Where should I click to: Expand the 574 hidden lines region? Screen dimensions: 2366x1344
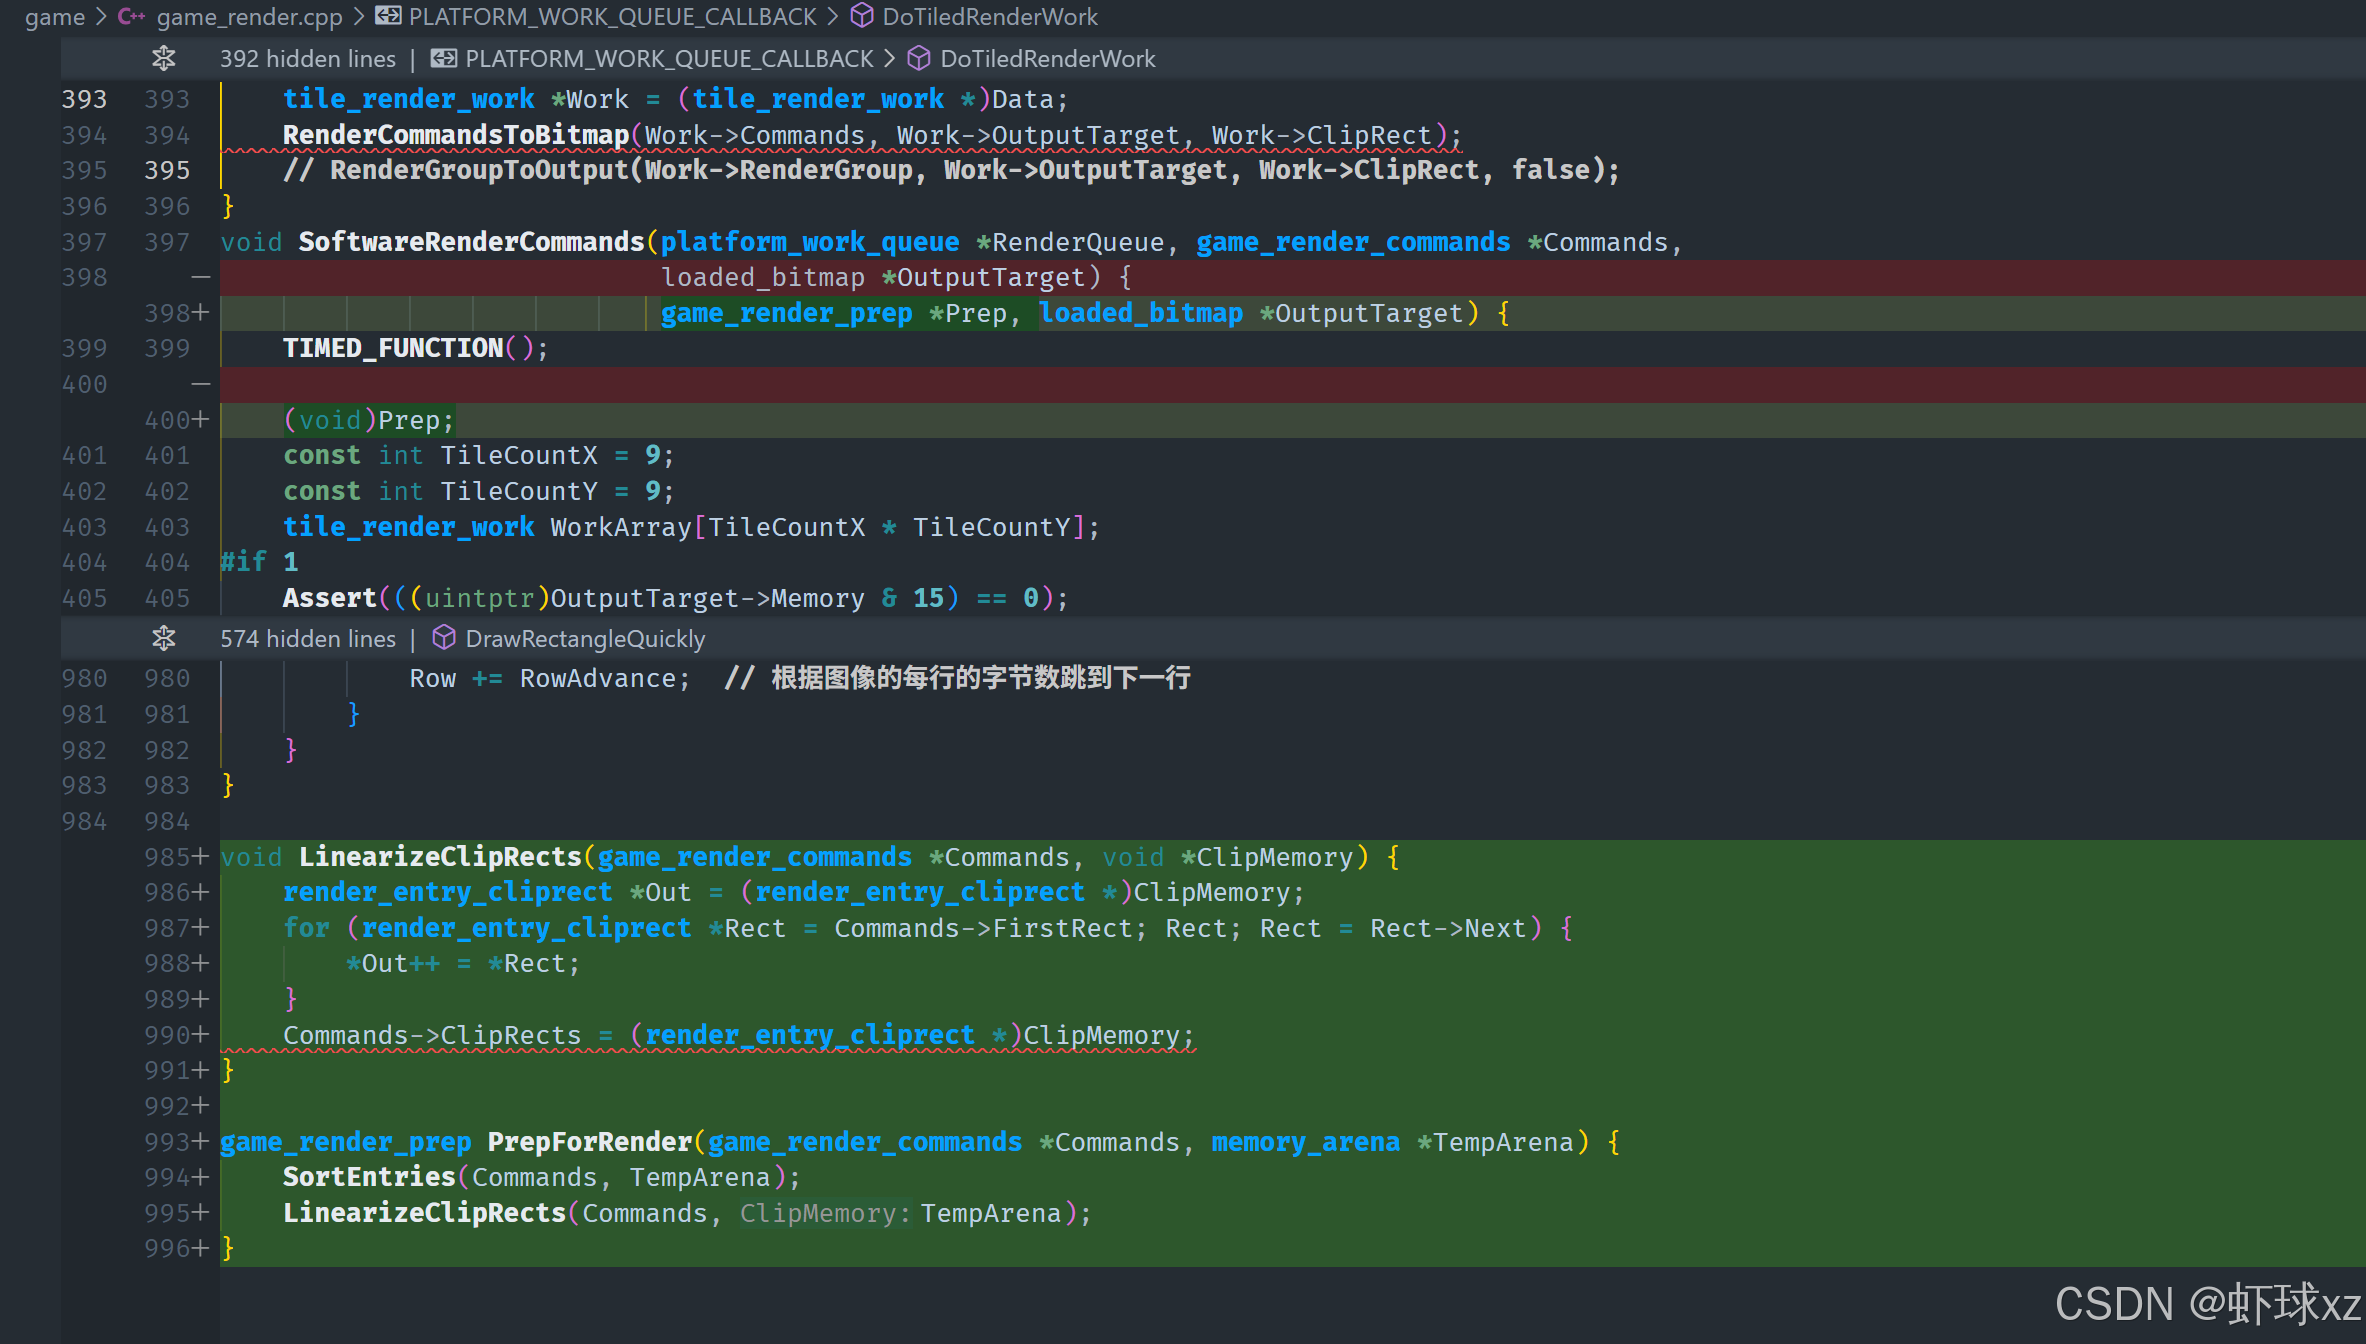coord(308,639)
